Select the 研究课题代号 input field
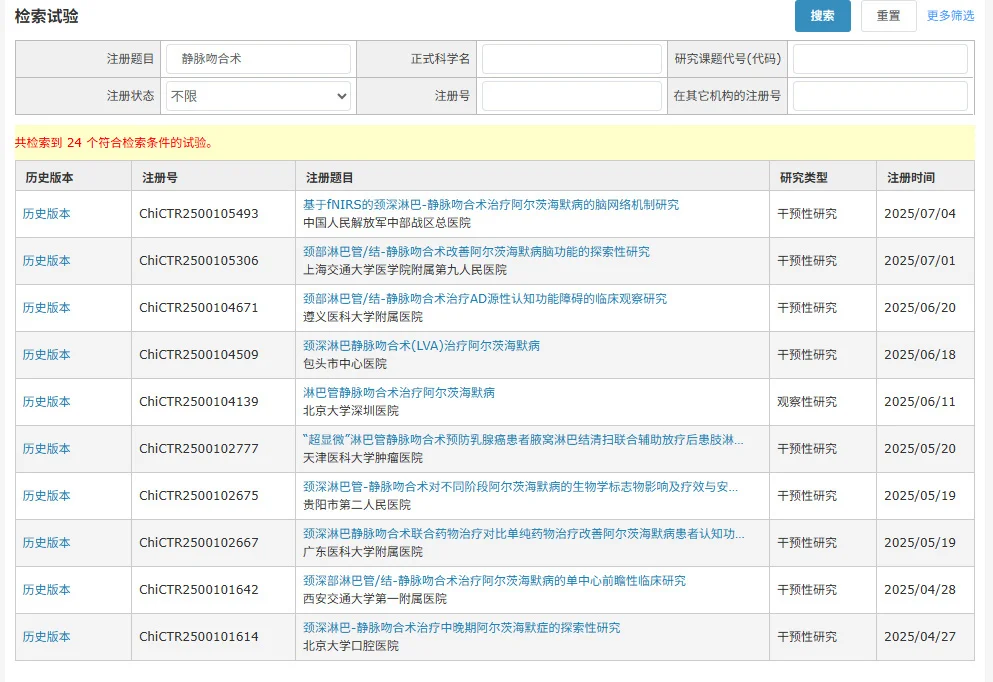 click(x=879, y=59)
